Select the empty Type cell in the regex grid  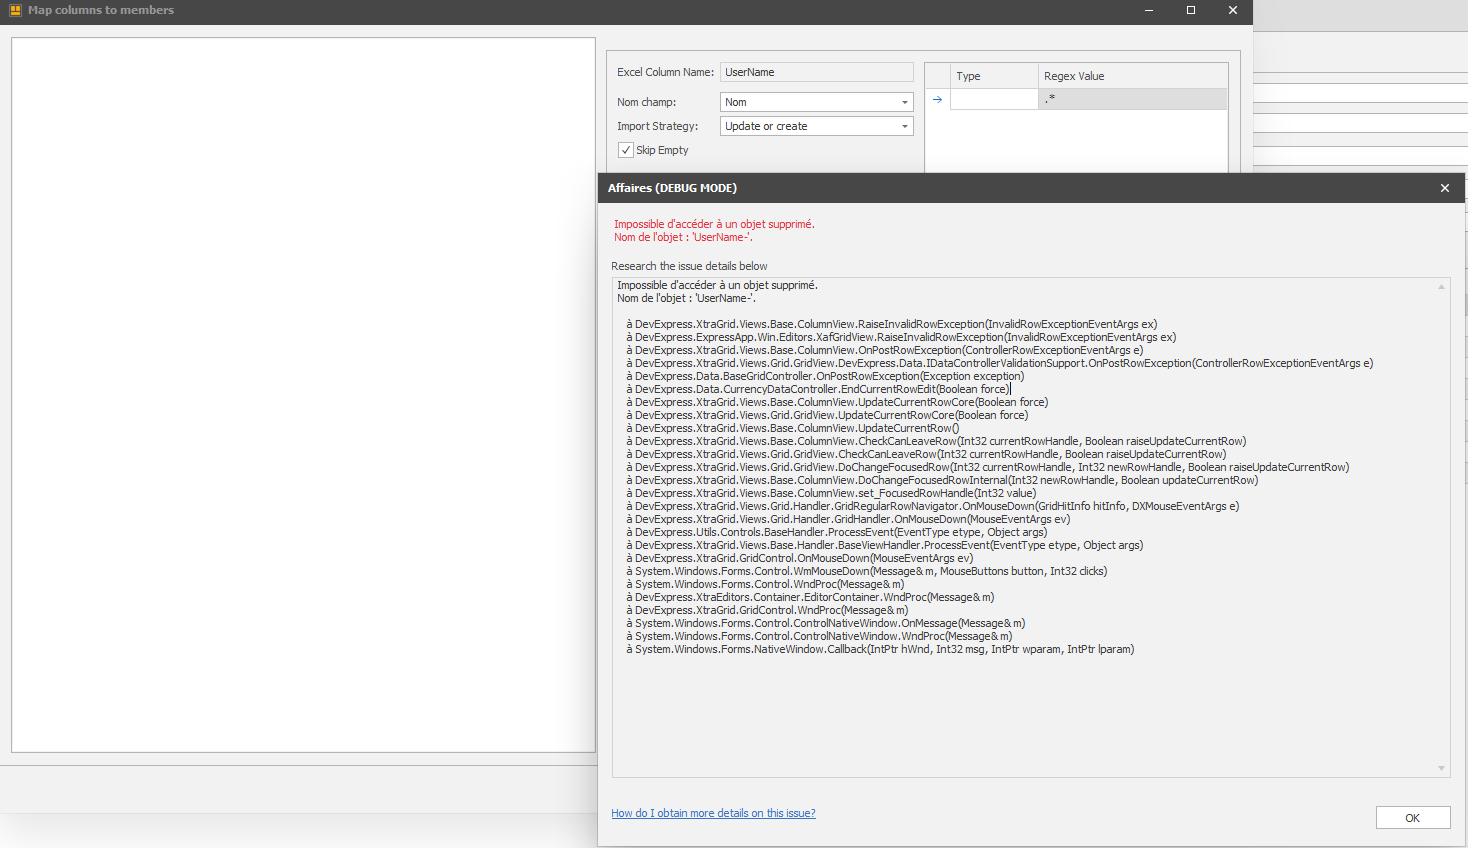click(993, 99)
